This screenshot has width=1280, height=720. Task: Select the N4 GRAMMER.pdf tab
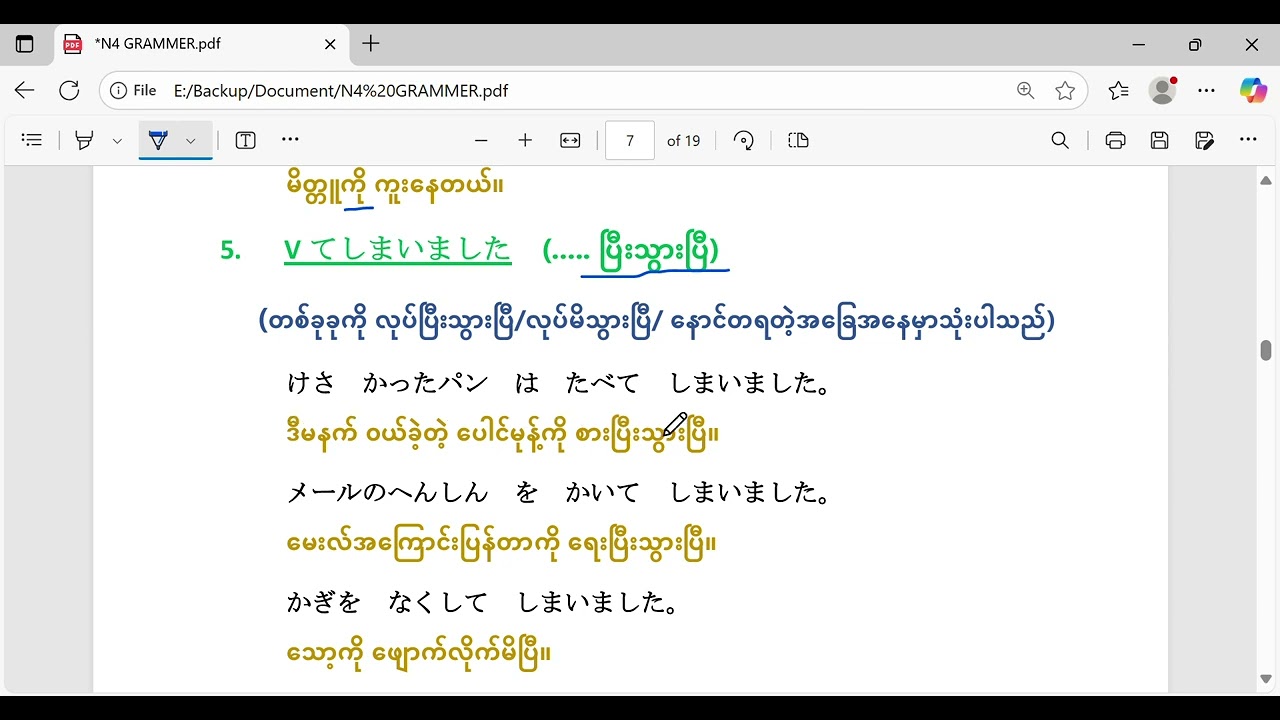tap(200, 44)
